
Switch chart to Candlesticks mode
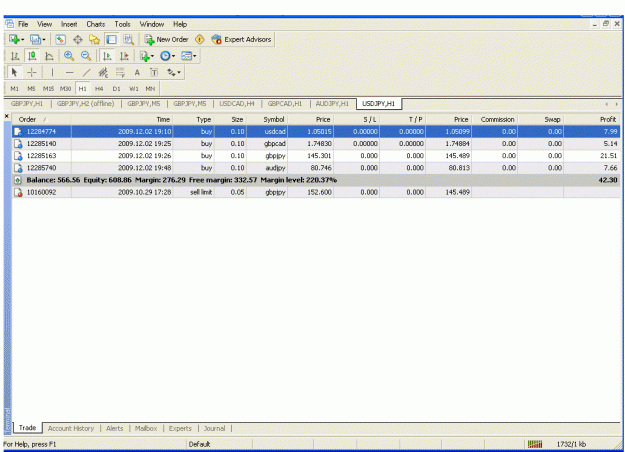[x=32, y=56]
